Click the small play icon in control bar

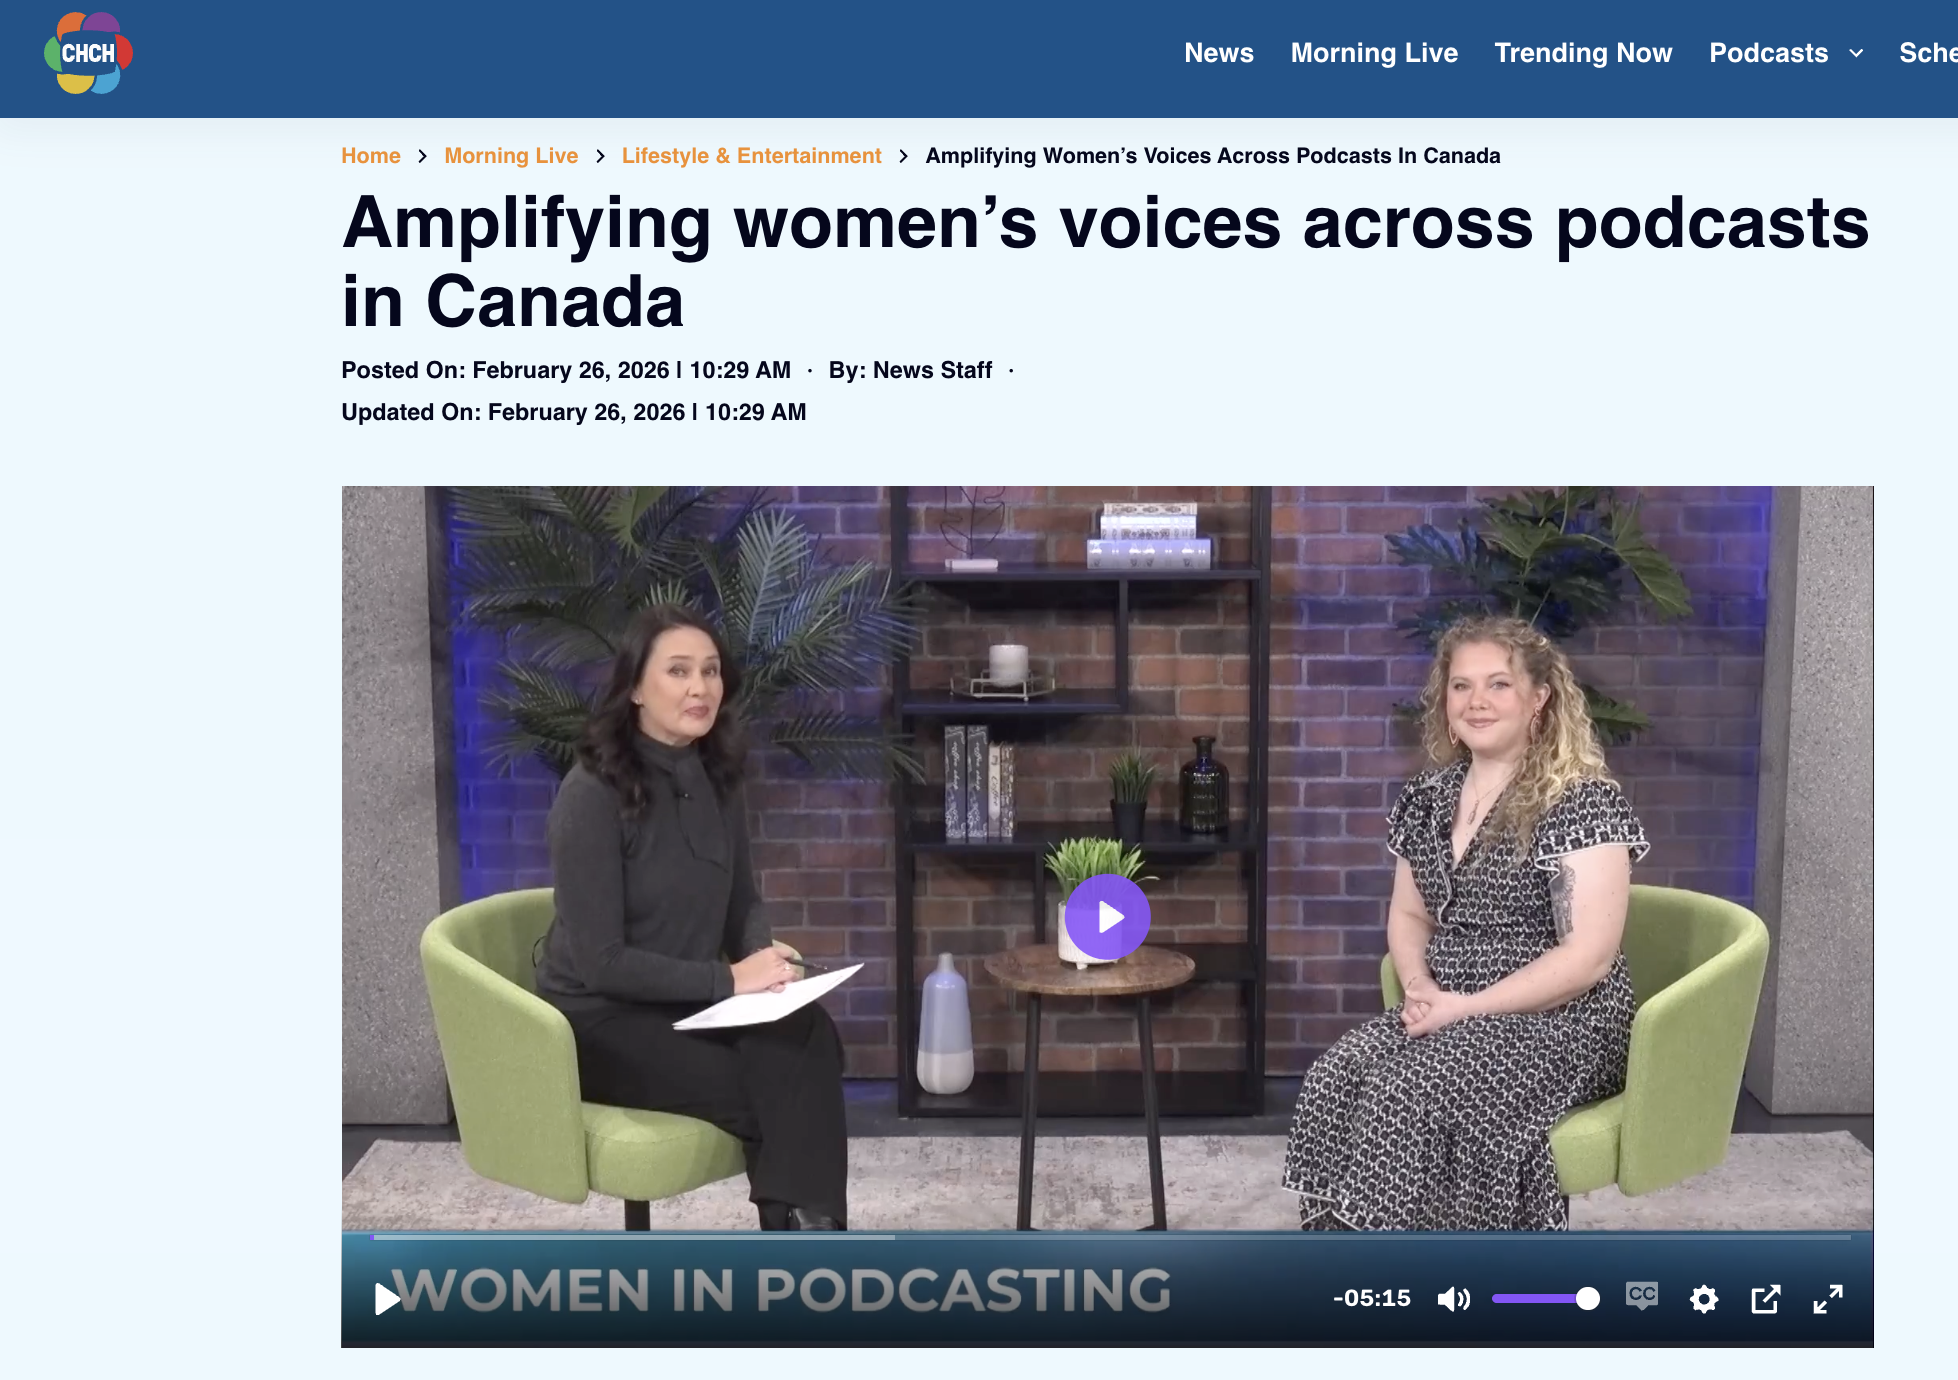386,1299
